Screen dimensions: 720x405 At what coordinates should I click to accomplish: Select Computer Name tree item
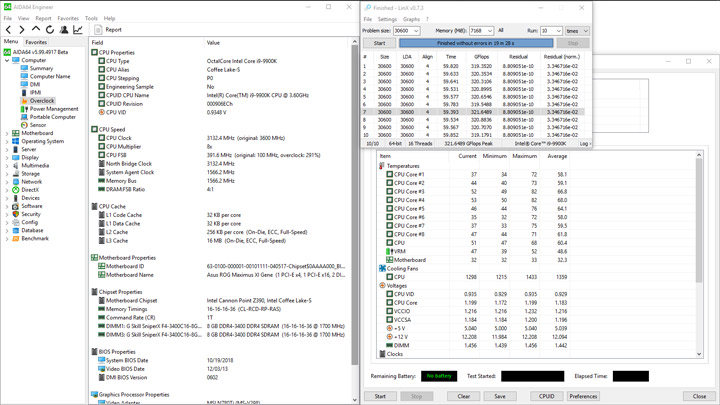click(50, 76)
